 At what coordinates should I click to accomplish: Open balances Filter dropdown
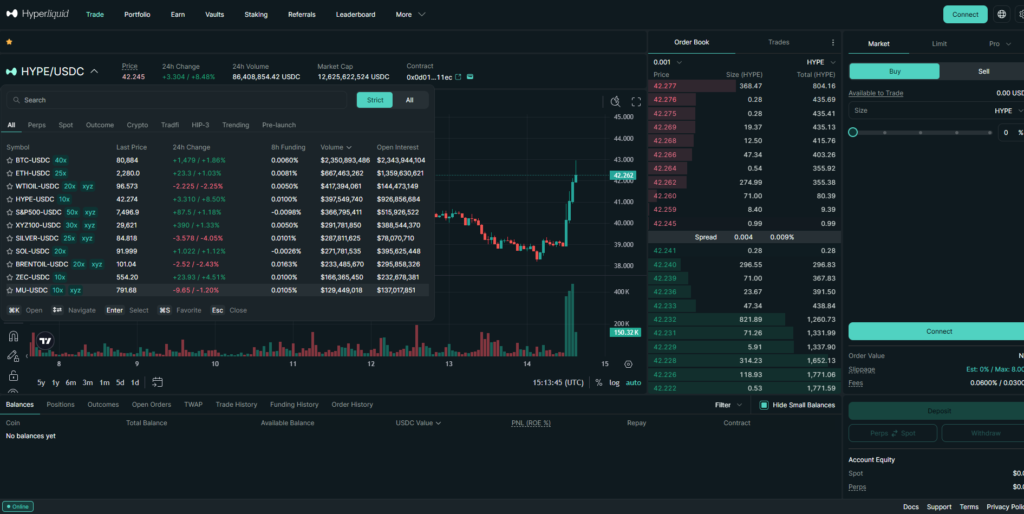click(x=728, y=405)
